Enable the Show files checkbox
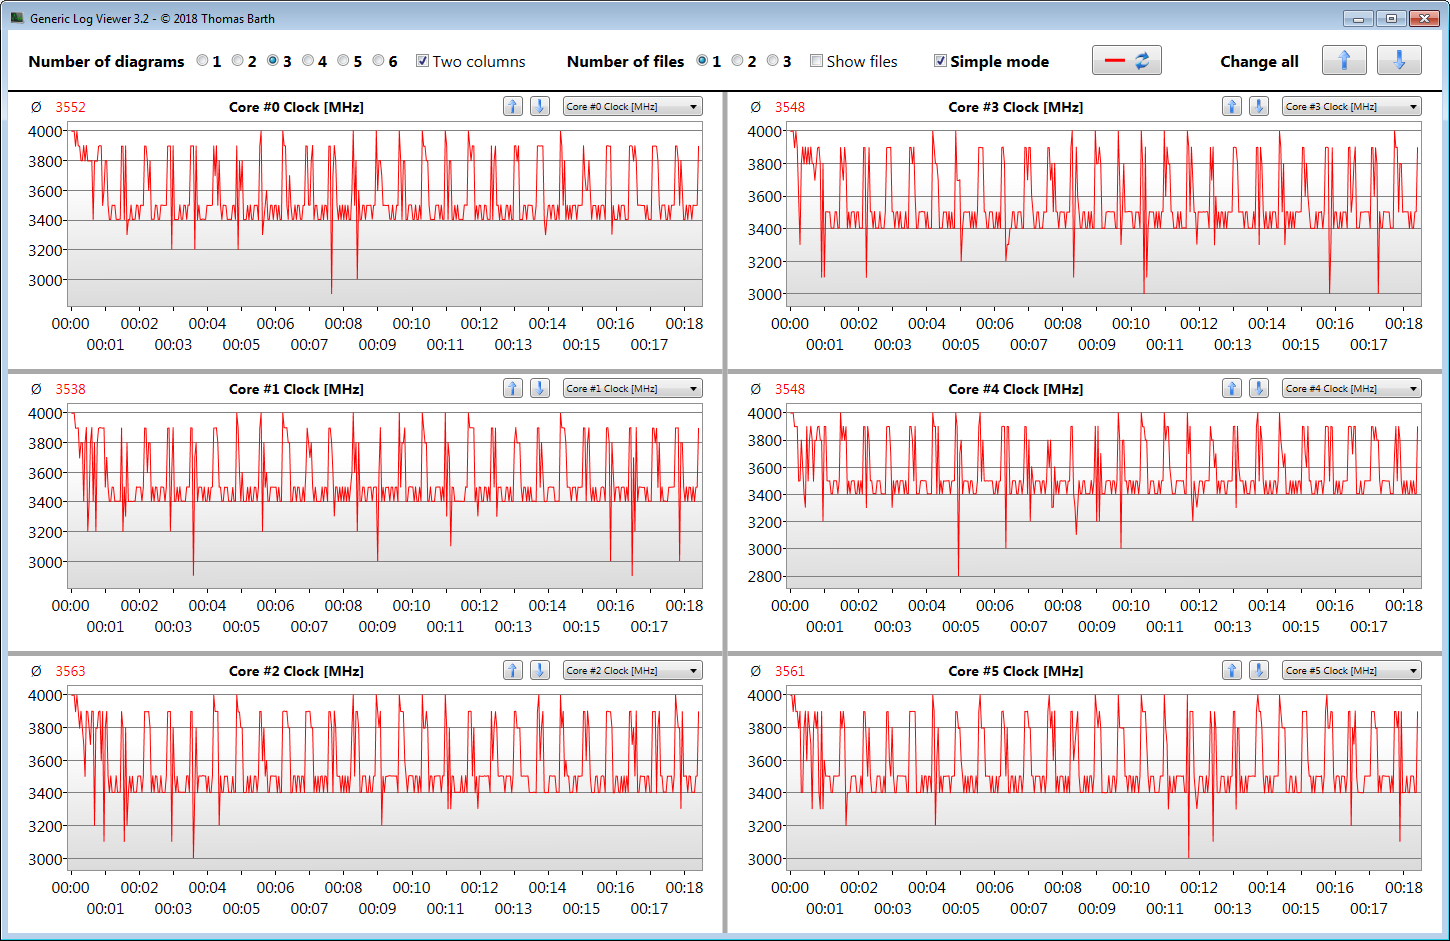 (x=816, y=61)
